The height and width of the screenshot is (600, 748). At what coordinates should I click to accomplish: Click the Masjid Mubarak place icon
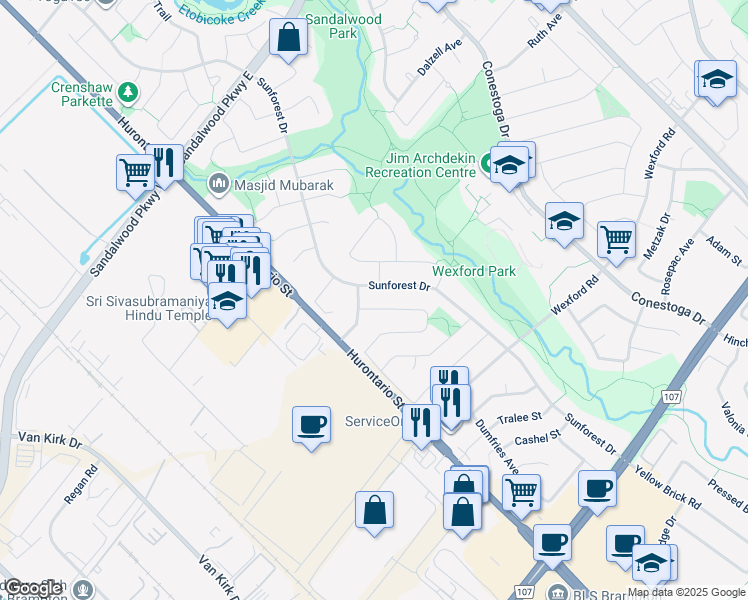coord(219,185)
